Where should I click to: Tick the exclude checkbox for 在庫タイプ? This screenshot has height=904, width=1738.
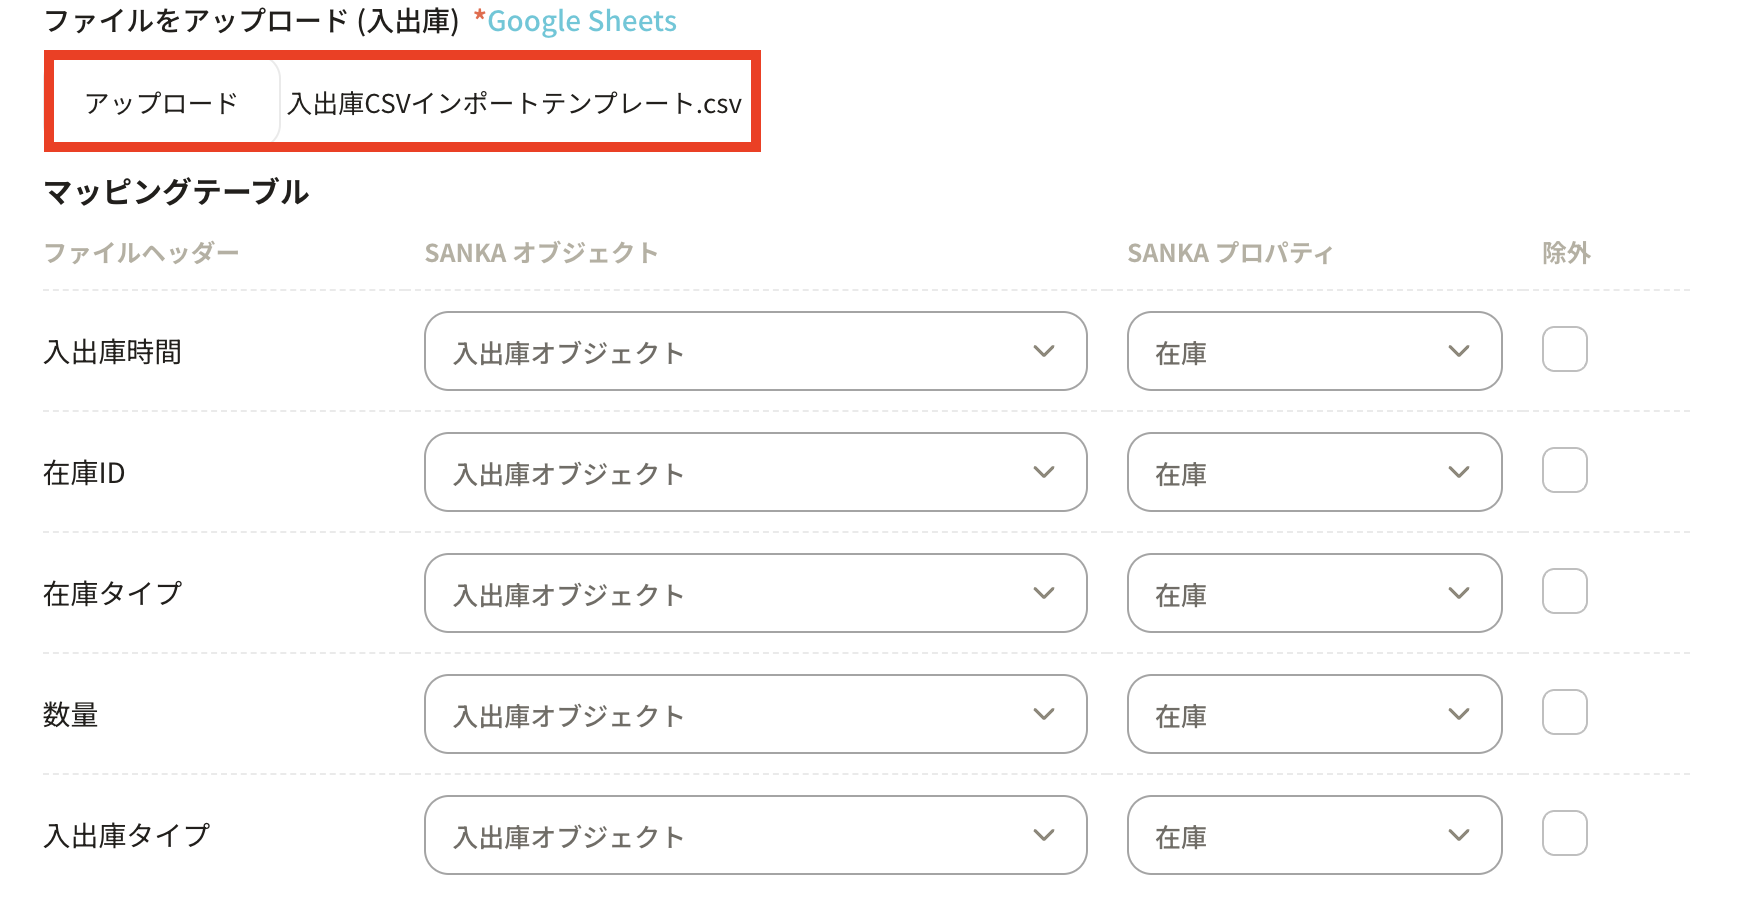1564,592
